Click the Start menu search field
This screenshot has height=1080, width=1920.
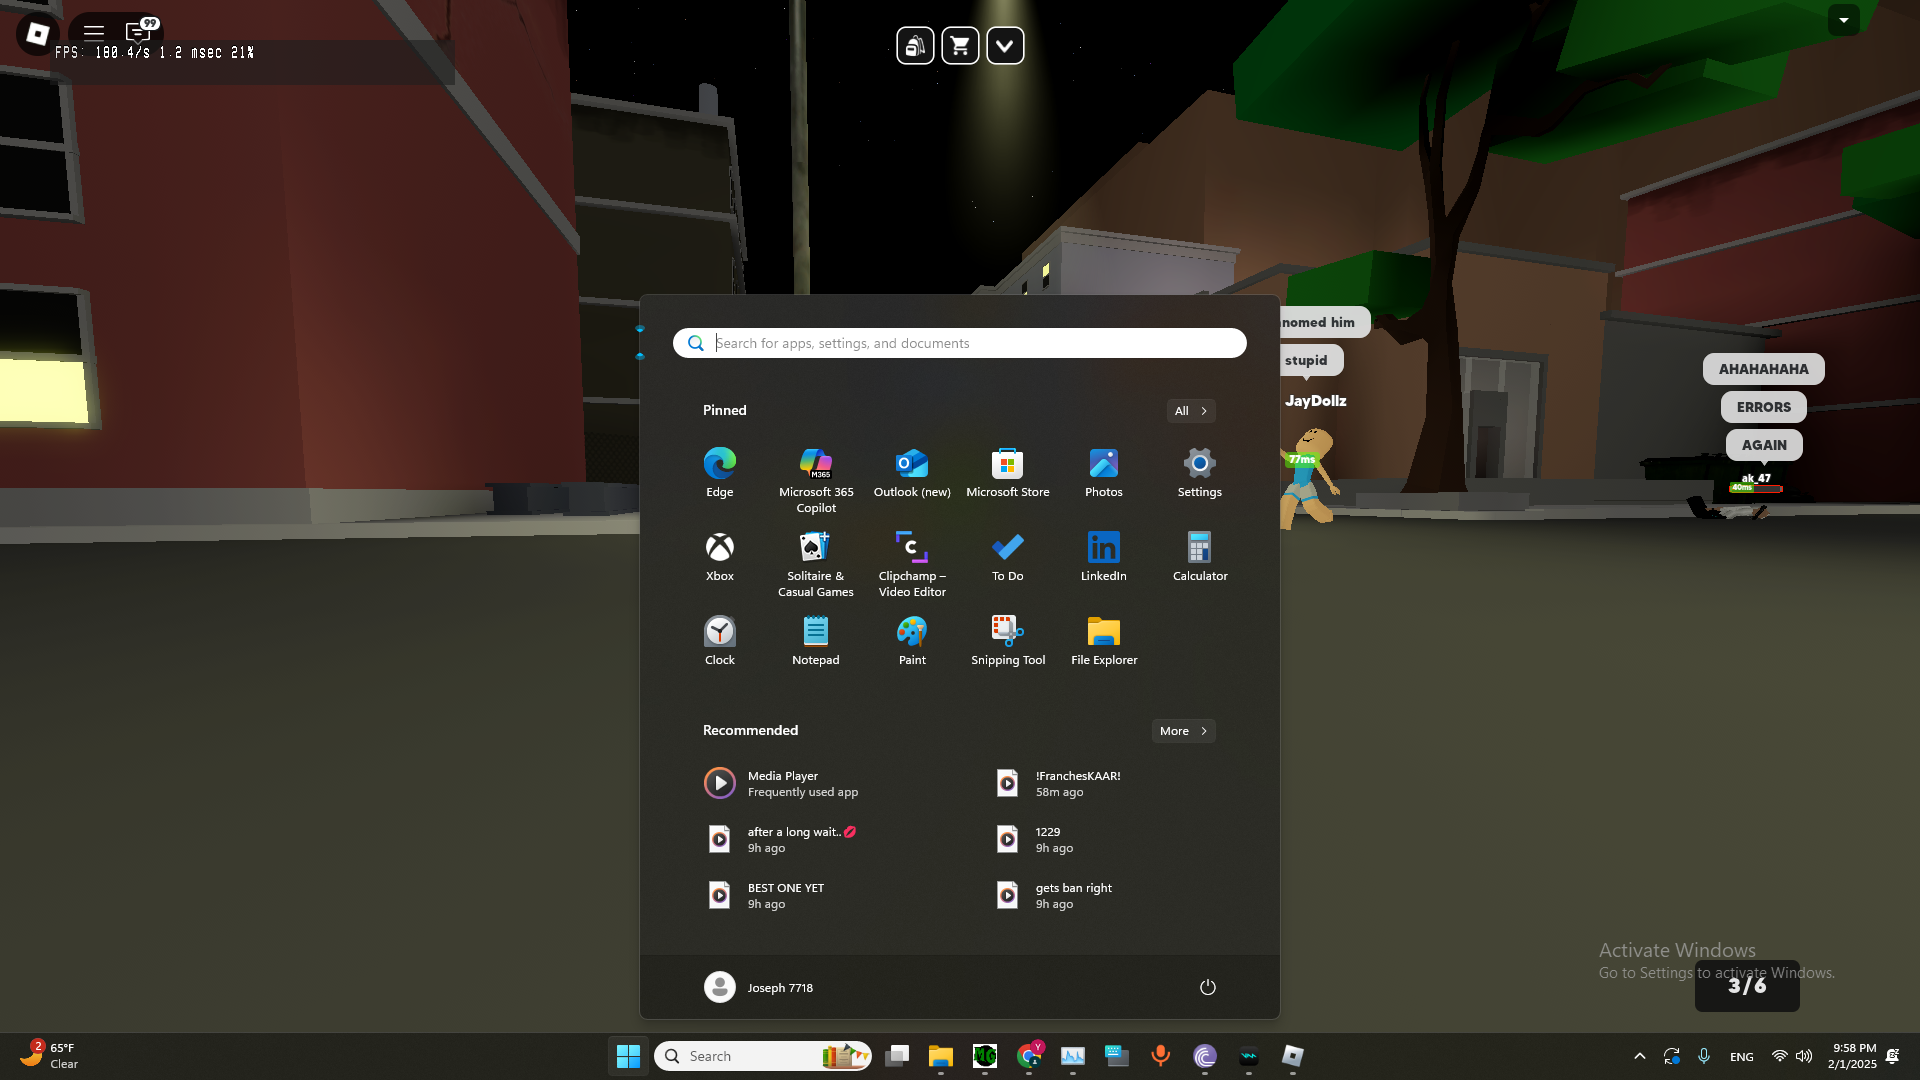point(960,343)
